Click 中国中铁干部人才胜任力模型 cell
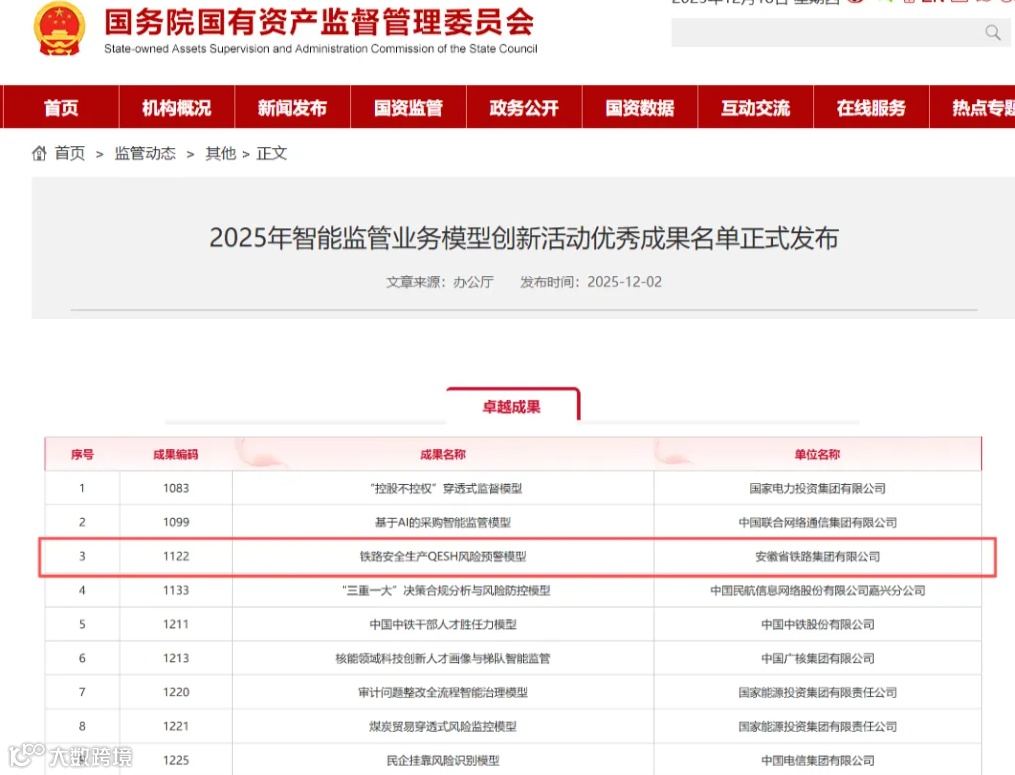This screenshot has width=1015, height=775. 443,624
